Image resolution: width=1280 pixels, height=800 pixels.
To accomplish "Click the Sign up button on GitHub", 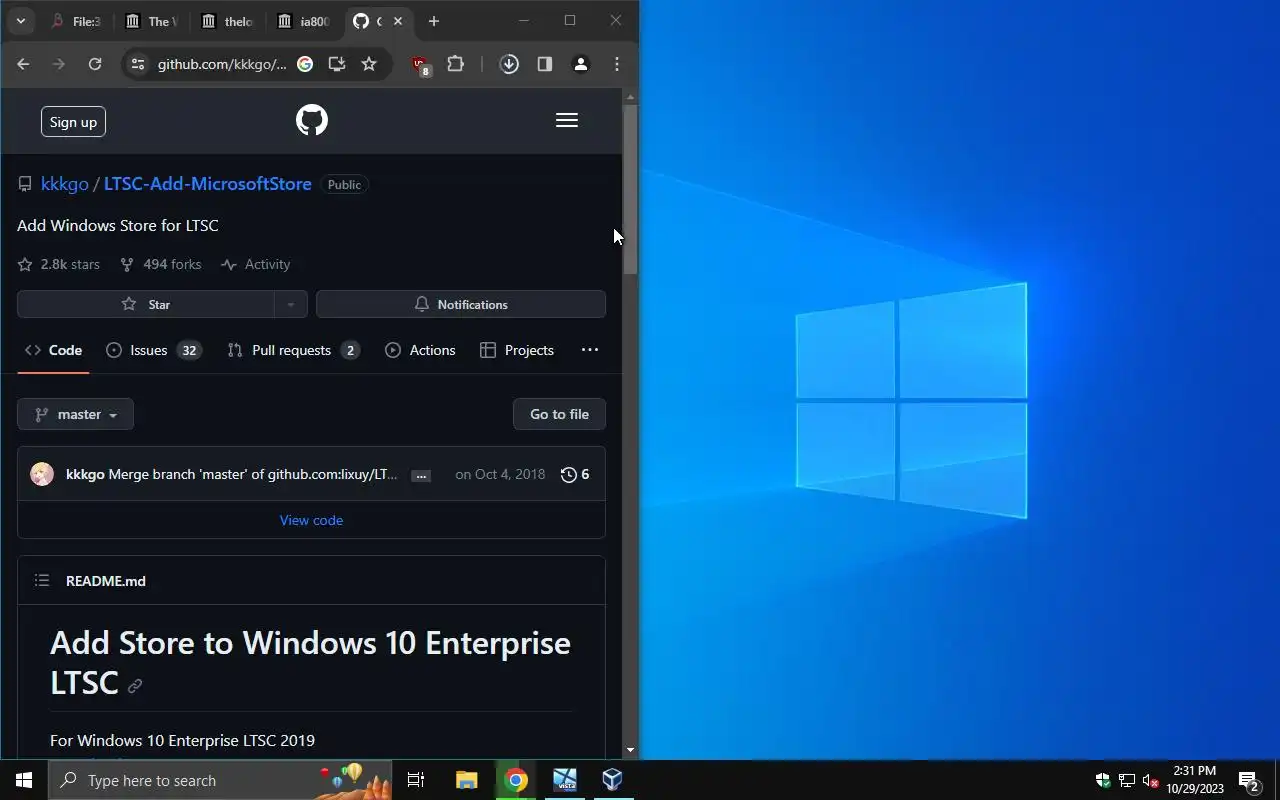I will [x=73, y=122].
